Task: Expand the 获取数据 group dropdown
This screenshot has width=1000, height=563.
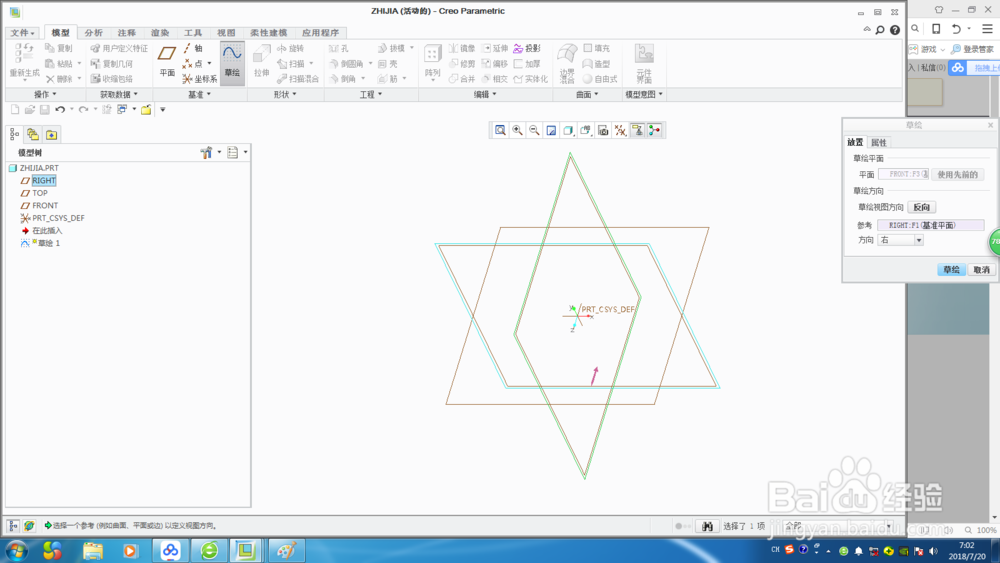Action: tap(119, 94)
